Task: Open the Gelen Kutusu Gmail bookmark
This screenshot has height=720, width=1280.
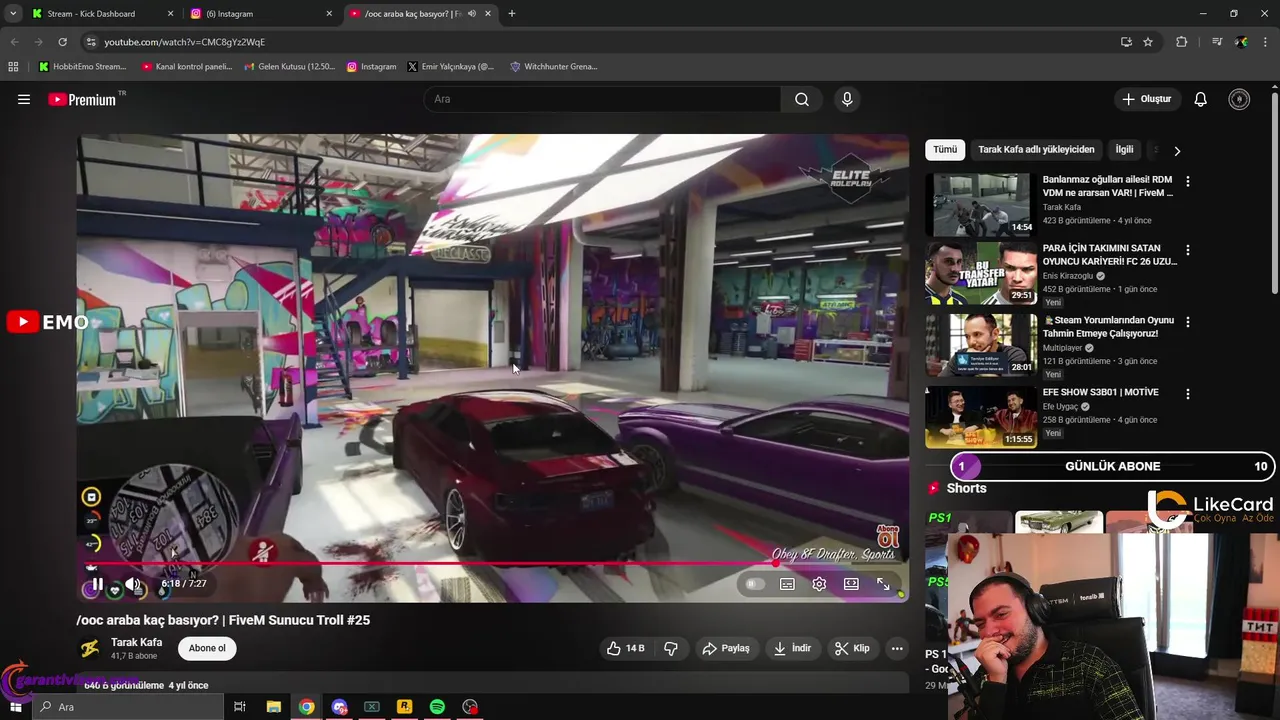Action: (x=289, y=67)
